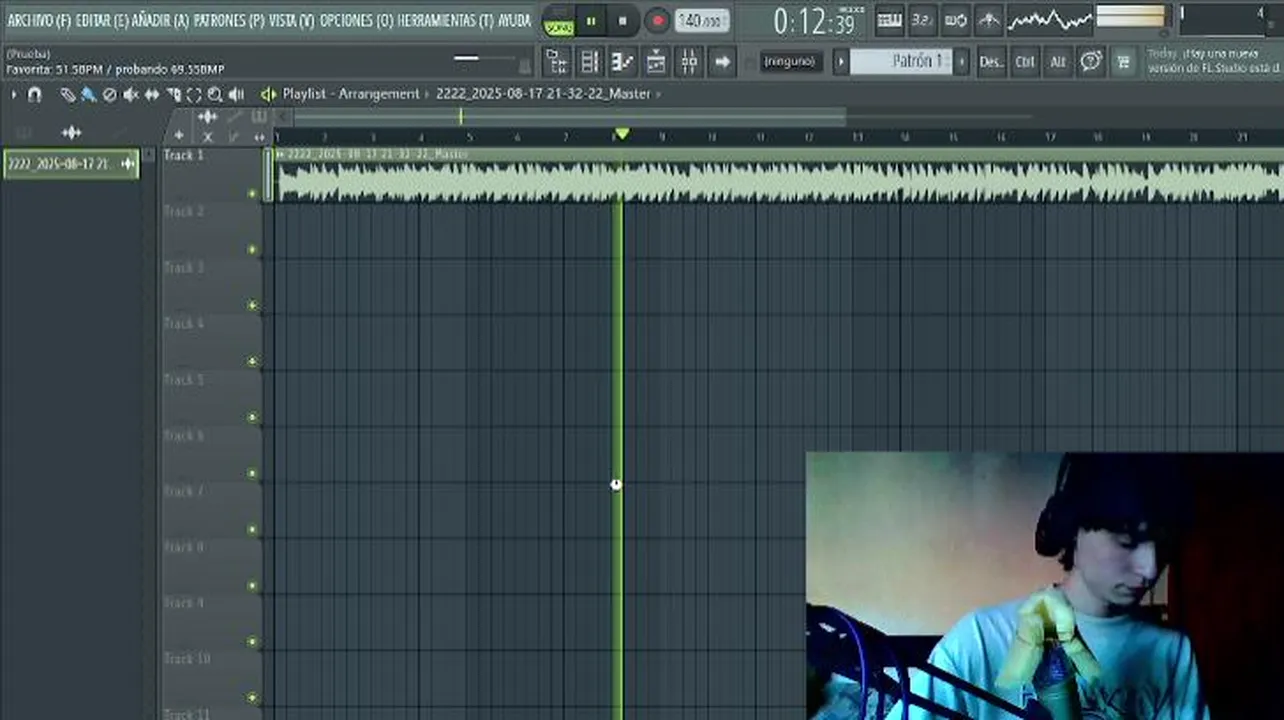The image size is (1284, 720).
Task: Toggle Song/Pattern mode button
Action: click(x=558, y=21)
